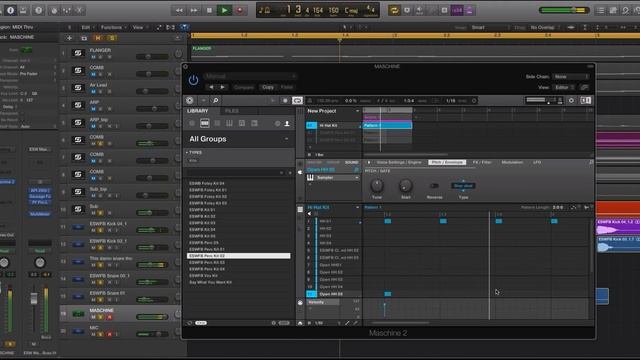This screenshot has height=360, width=640.
Task: Toggle the power button of Maschine plugin
Action: click(x=193, y=80)
